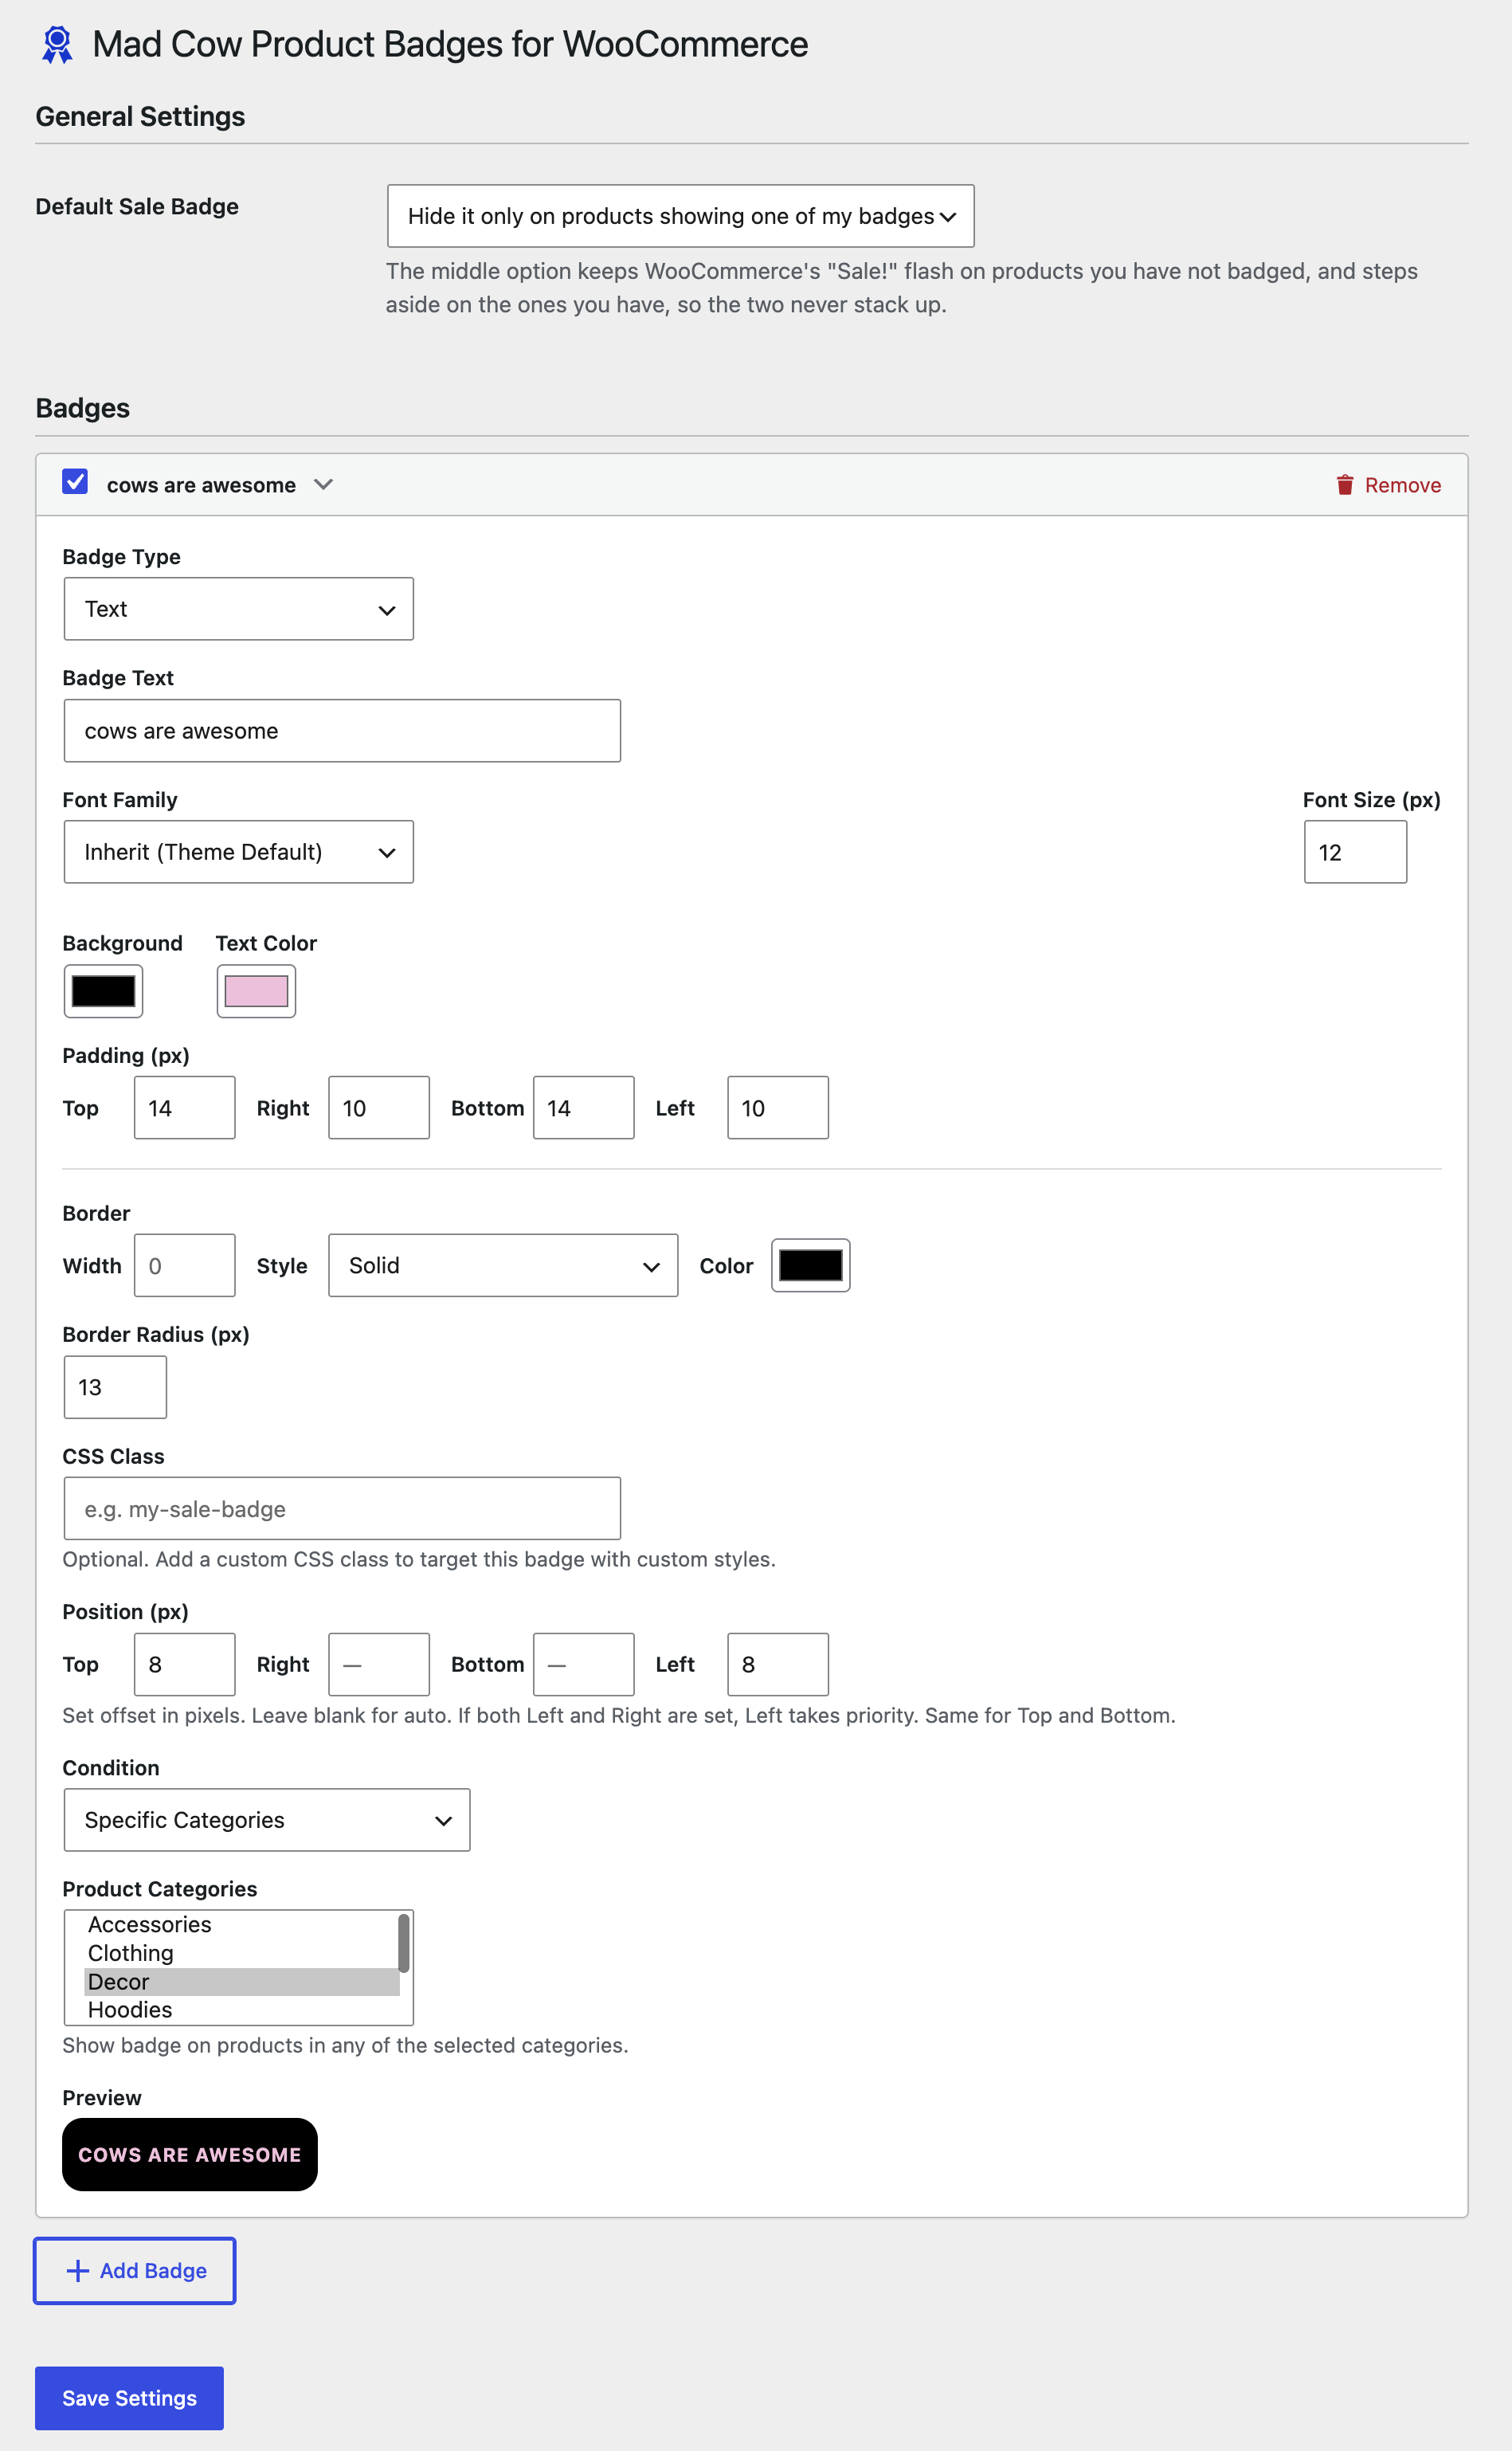Open the Background color picker

(x=103, y=991)
